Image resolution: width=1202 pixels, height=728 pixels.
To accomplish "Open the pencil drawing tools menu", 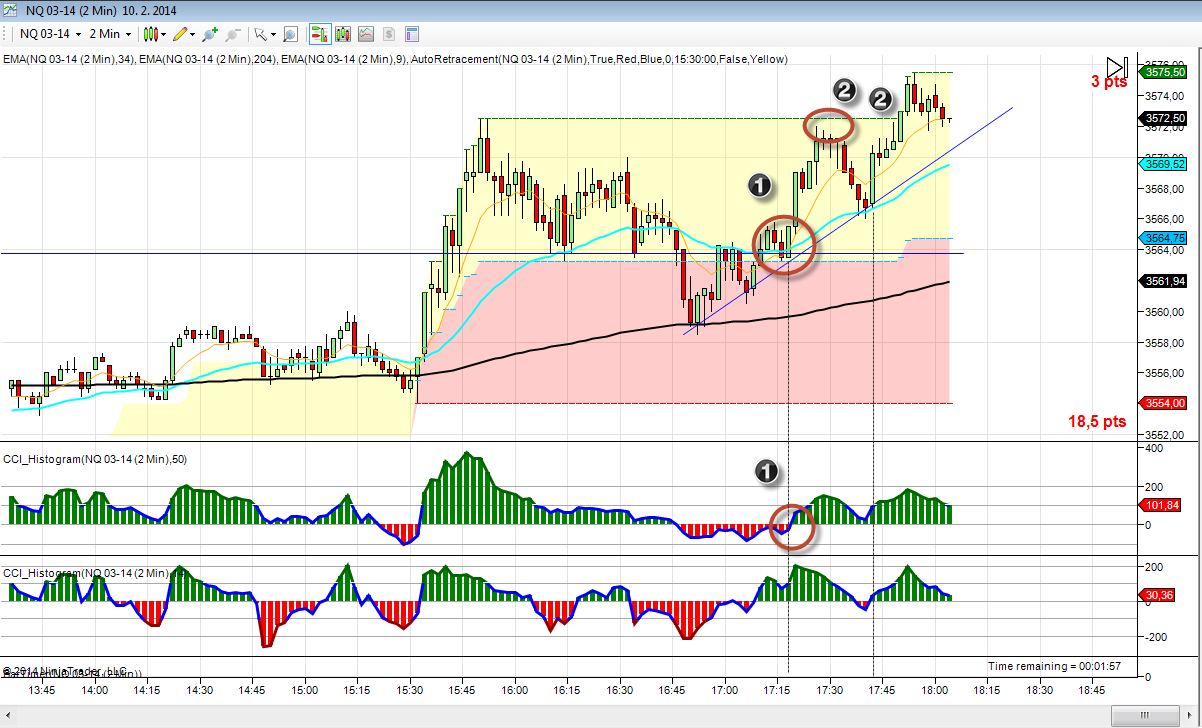I will tap(184, 34).
